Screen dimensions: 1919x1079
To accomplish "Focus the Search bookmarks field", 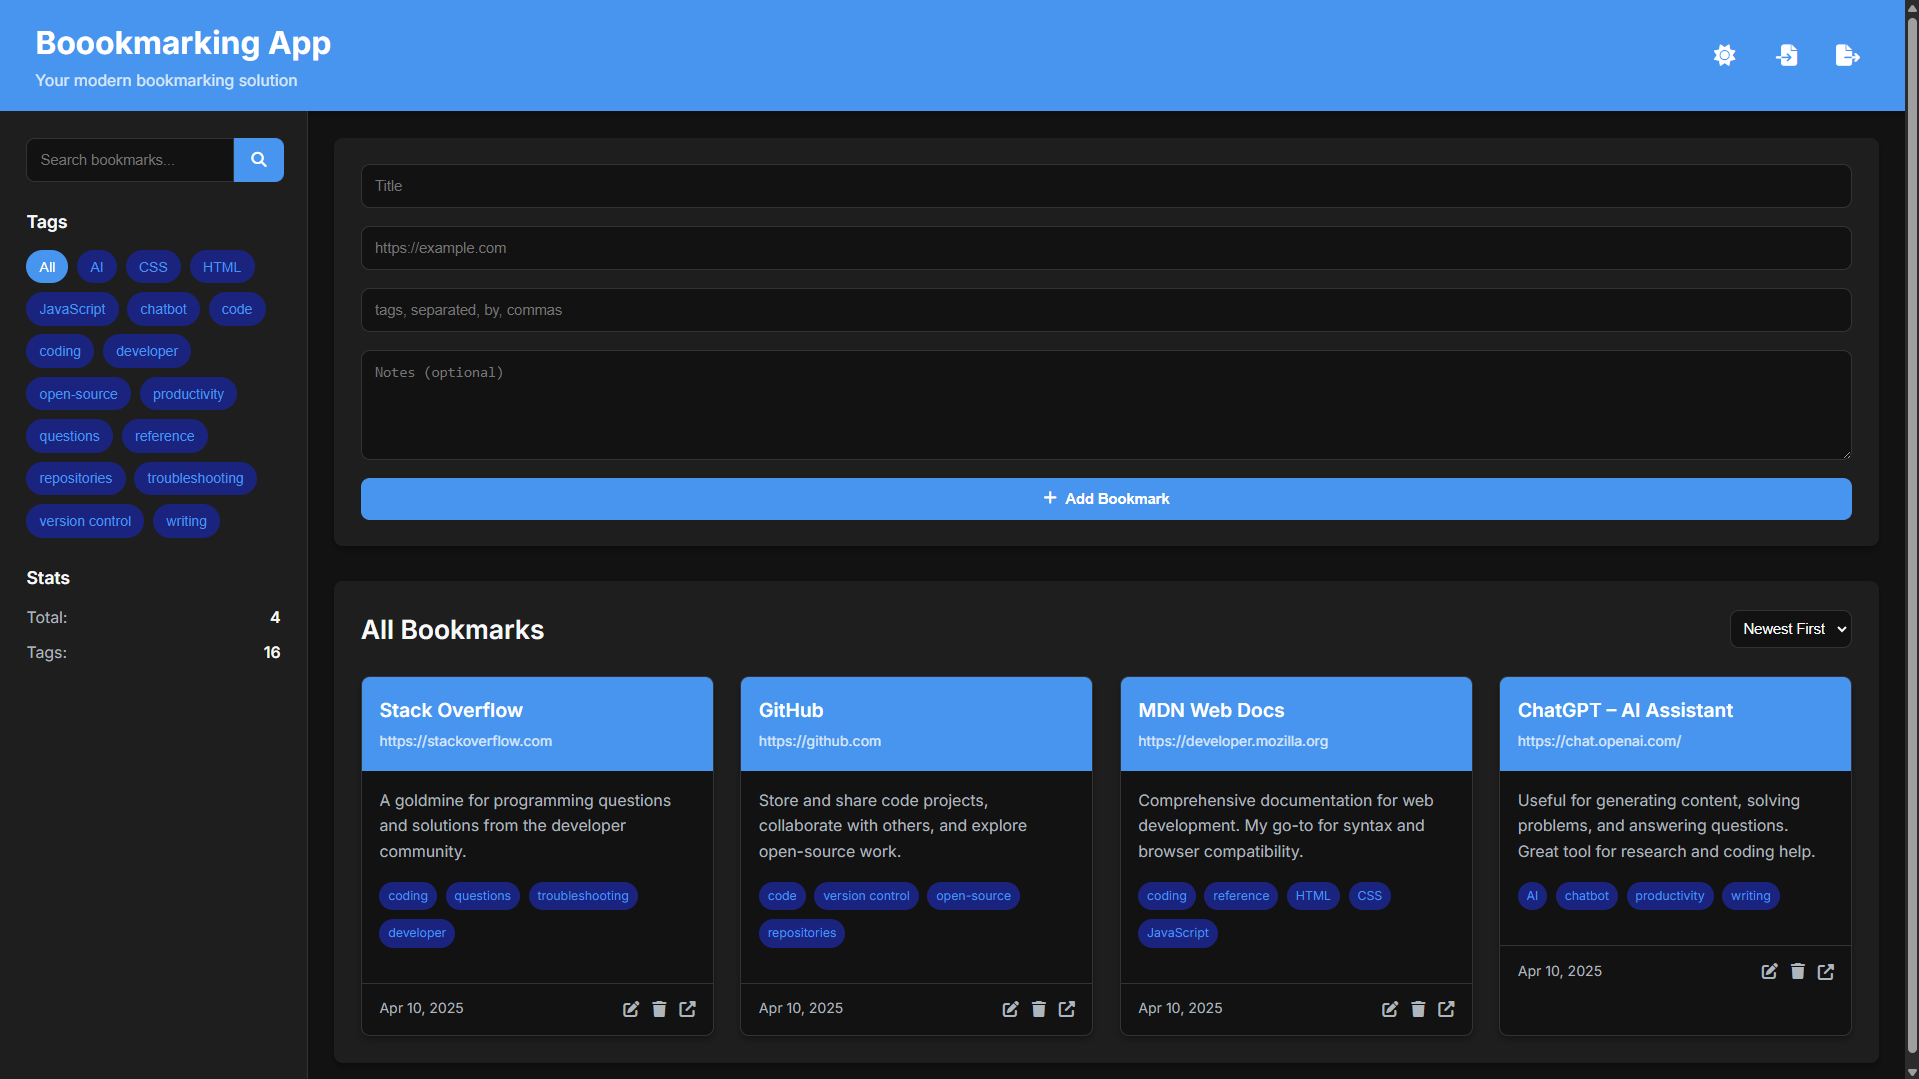I will pos(130,160).
